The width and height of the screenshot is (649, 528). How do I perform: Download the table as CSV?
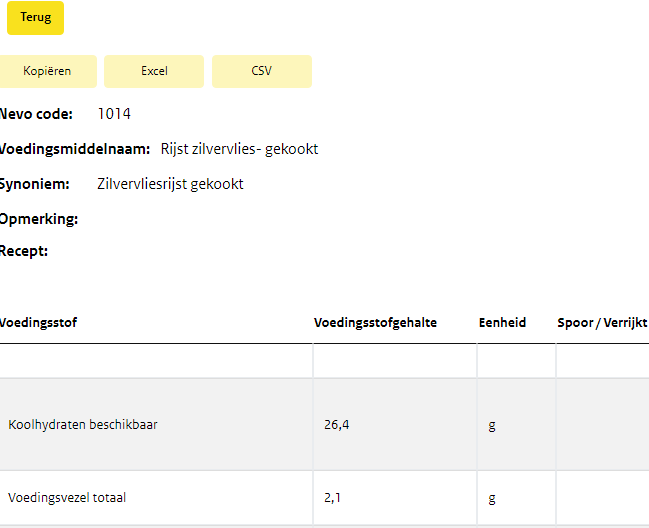pyautogui.click(x=262, y=71)
